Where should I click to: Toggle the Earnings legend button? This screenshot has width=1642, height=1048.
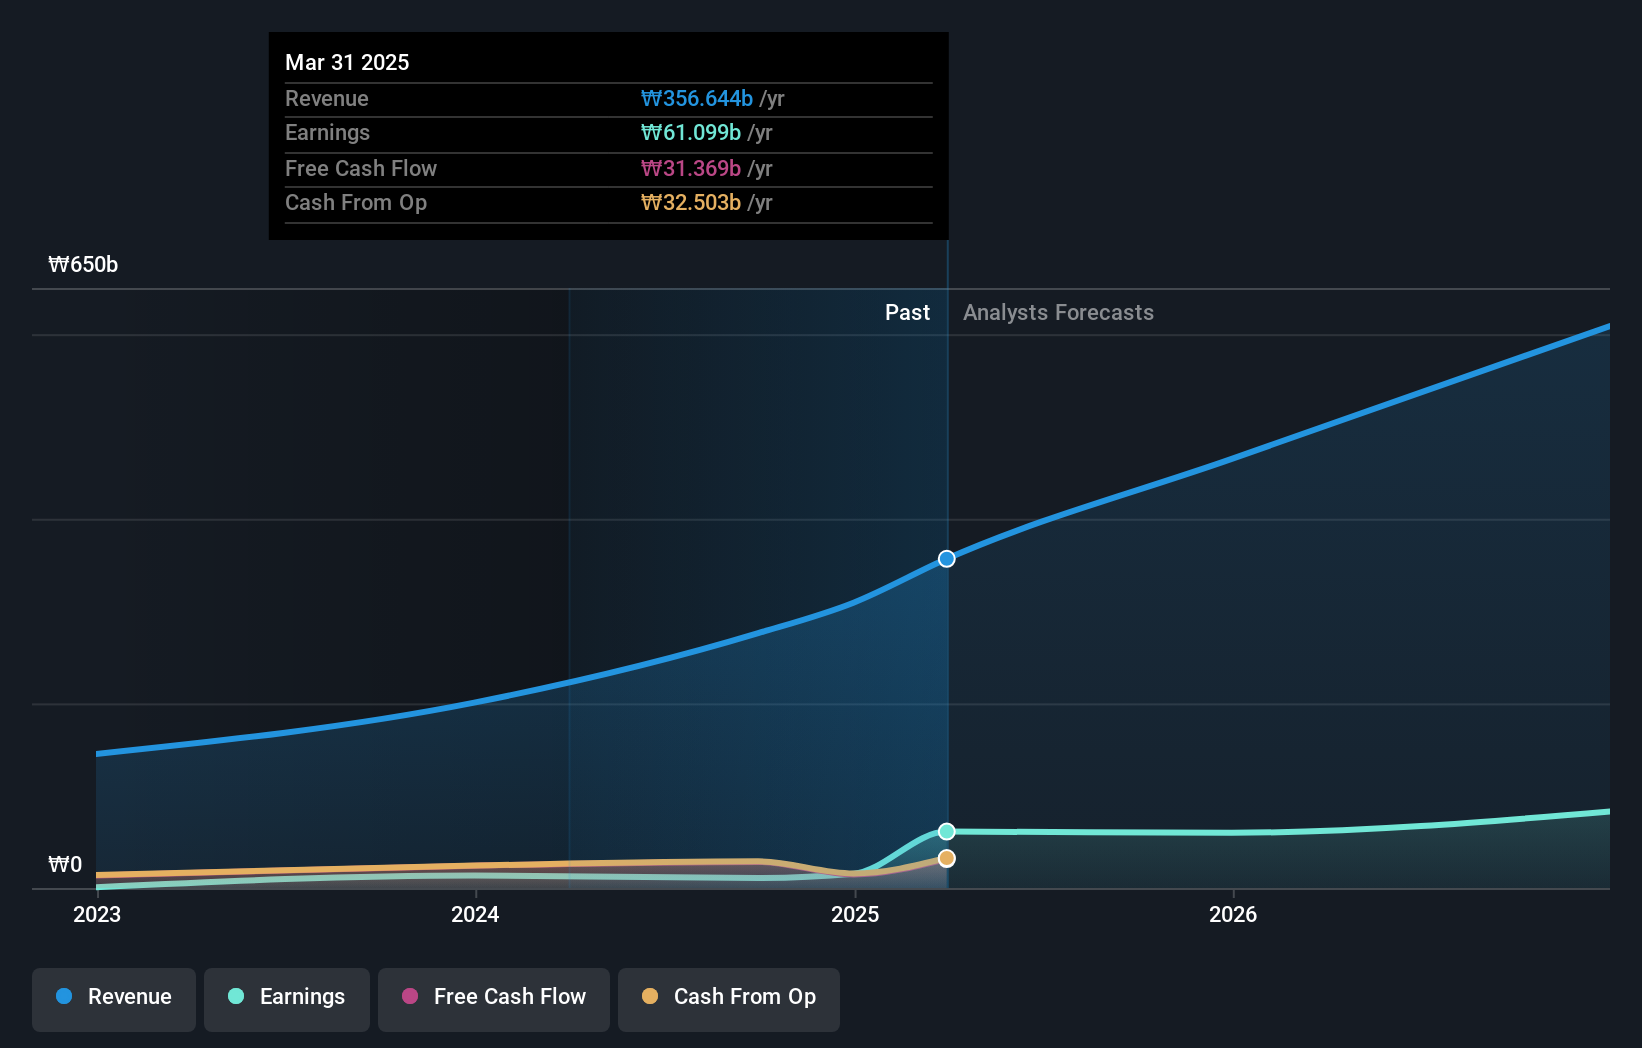287,999
